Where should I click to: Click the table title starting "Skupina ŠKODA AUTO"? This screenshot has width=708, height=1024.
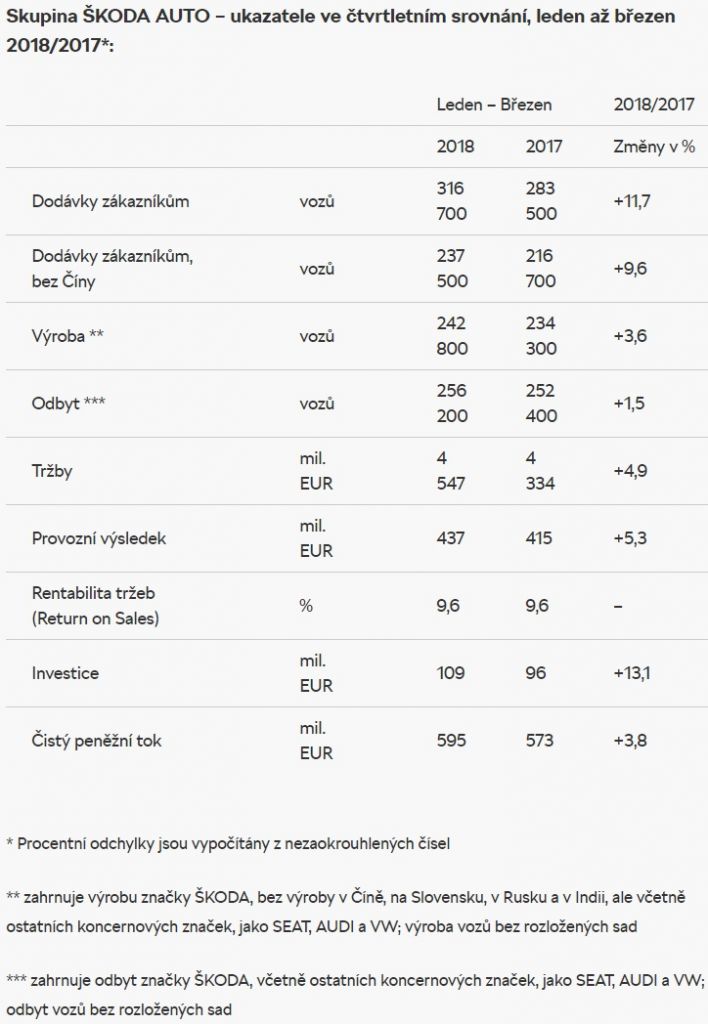click(340, 30)
